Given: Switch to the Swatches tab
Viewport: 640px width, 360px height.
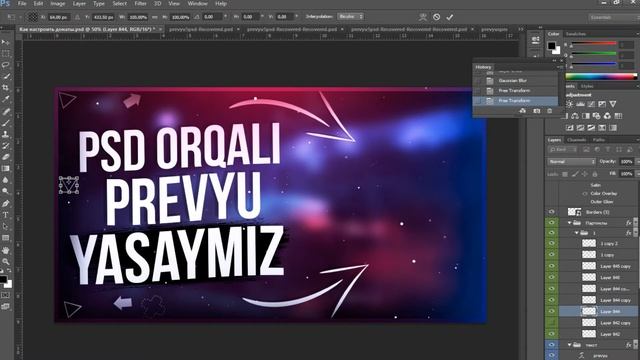Looking at the screenshot, I should pyautogui.click(x=576, y=34).
